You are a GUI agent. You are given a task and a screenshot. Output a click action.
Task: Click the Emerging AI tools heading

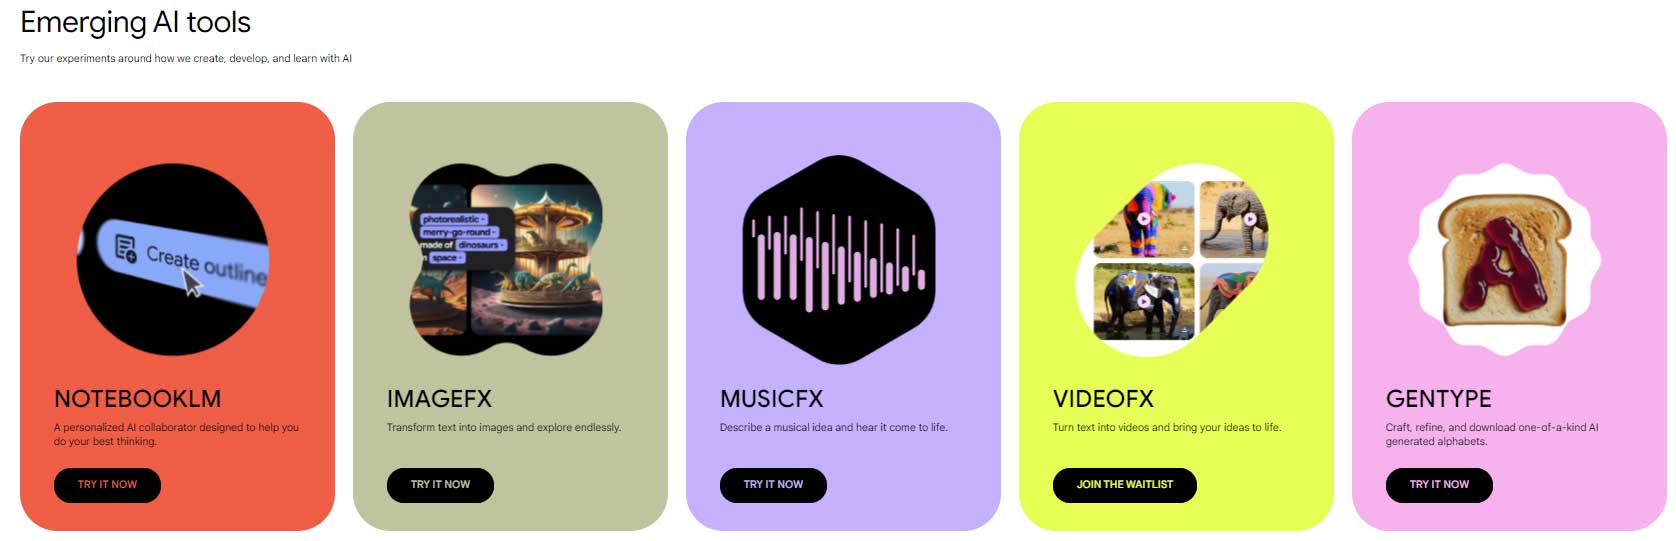136,22
